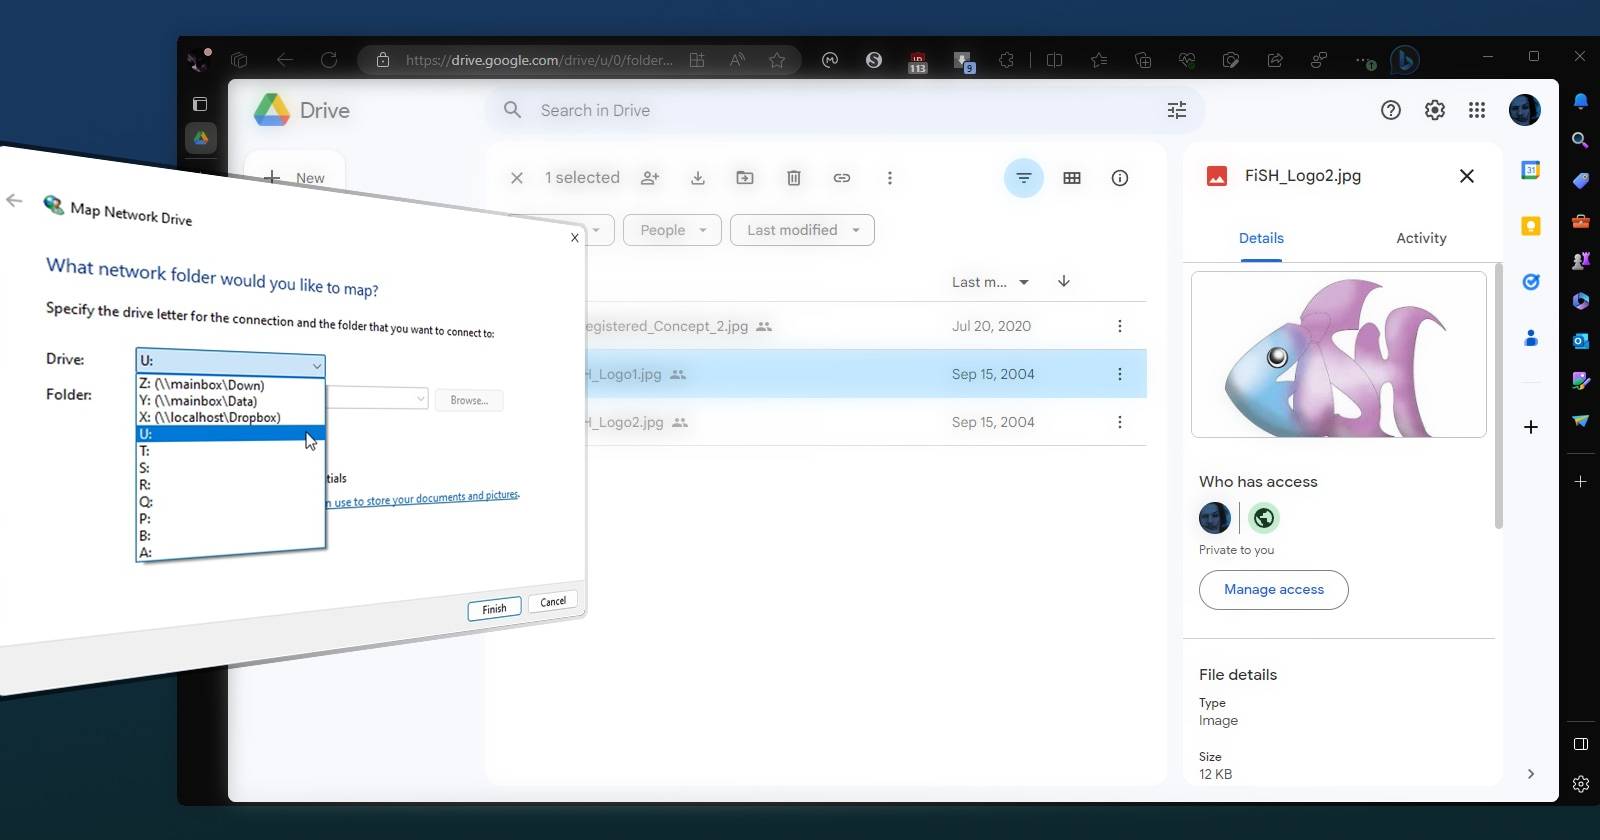Move the selected file to trash
This screenshot has width=1600, height=840.
tap(794, 178)
